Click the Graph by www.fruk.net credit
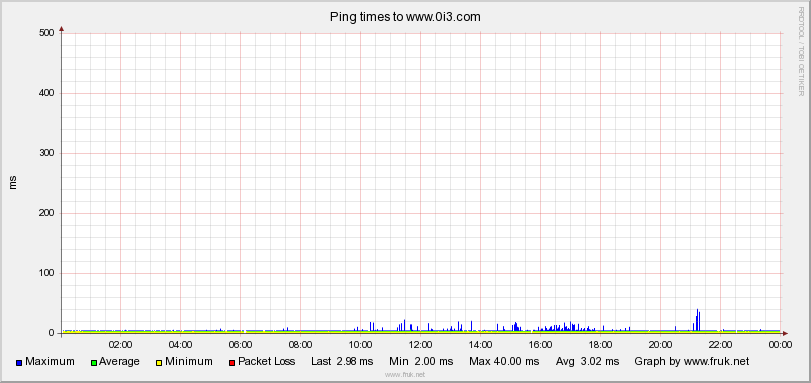This screenshot has height=383, width=811. tap(692, 361)
